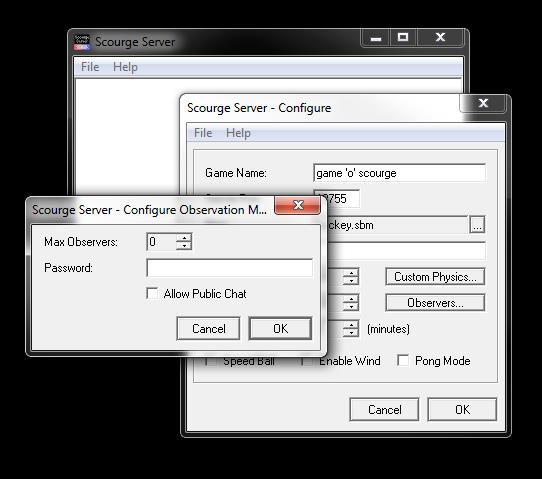Open file browse (...) button next to map file

pyautogui.click(x=477, y=225)
